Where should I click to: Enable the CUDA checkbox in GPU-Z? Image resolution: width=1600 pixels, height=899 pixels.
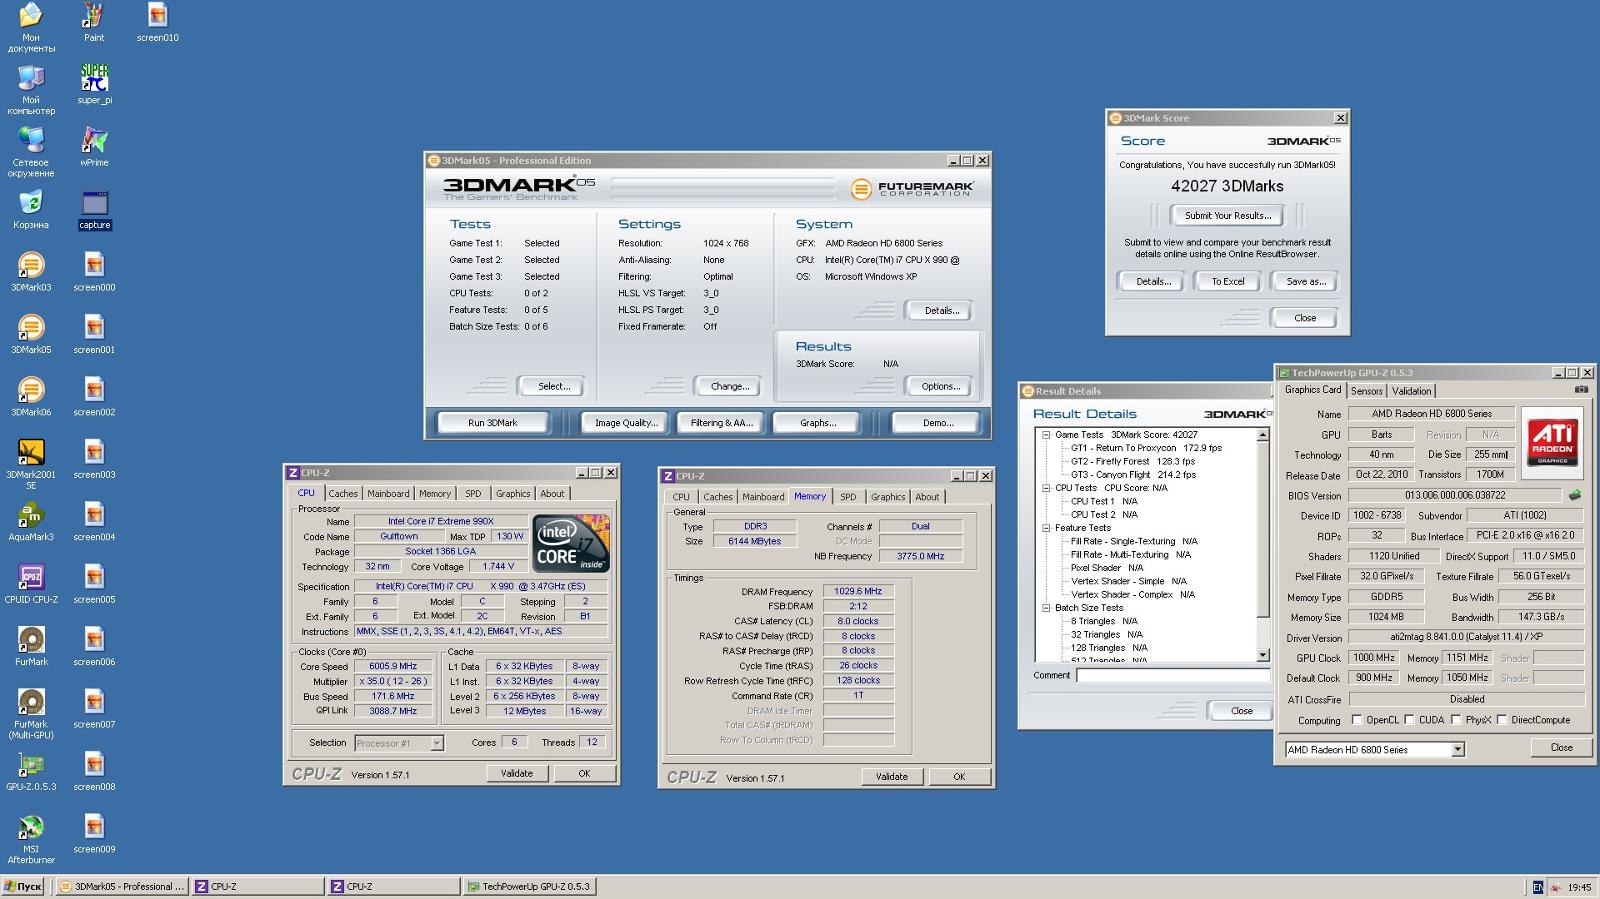[x=1409, y=720]
